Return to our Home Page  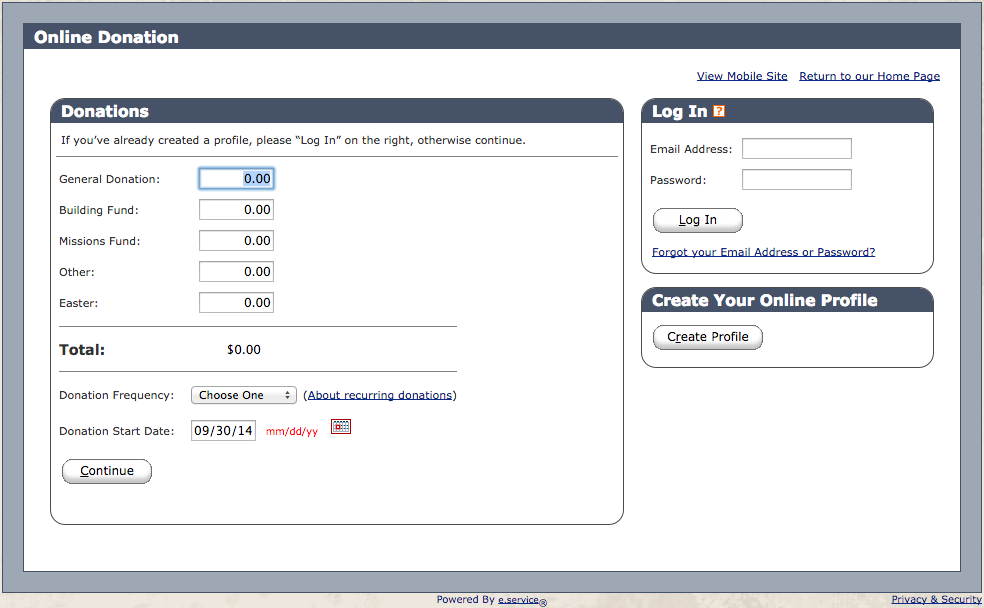point(869,76)
